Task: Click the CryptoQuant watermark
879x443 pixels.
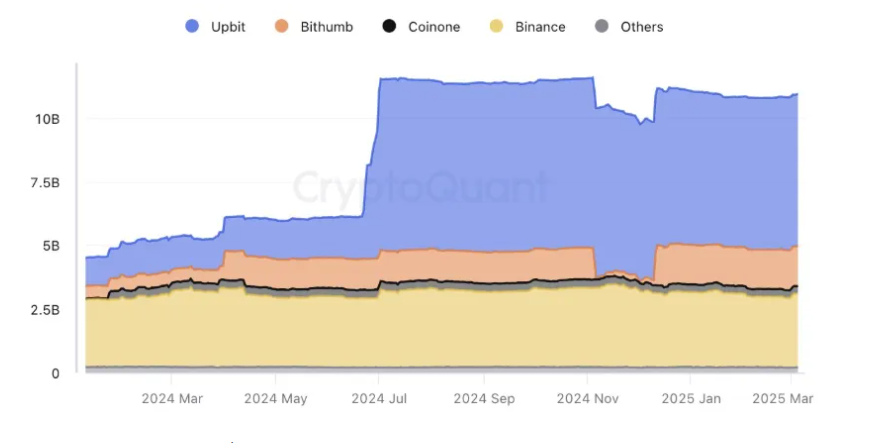Action: click(420, 188)
